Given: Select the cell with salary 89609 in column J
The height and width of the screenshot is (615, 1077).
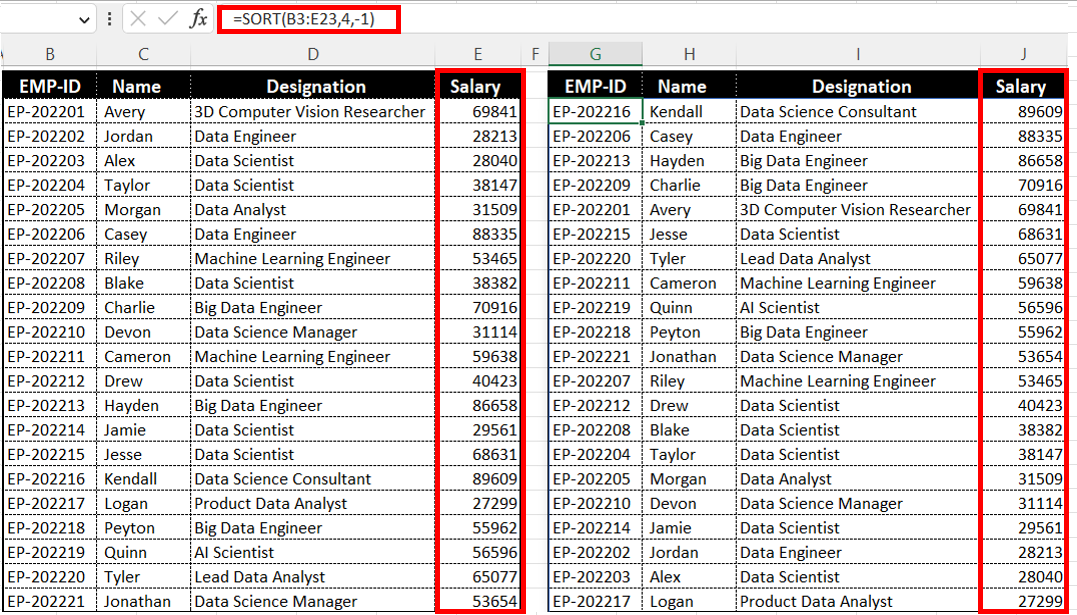Looking at the screenshot, I should pyautogui.click(x=1022, y=111).
